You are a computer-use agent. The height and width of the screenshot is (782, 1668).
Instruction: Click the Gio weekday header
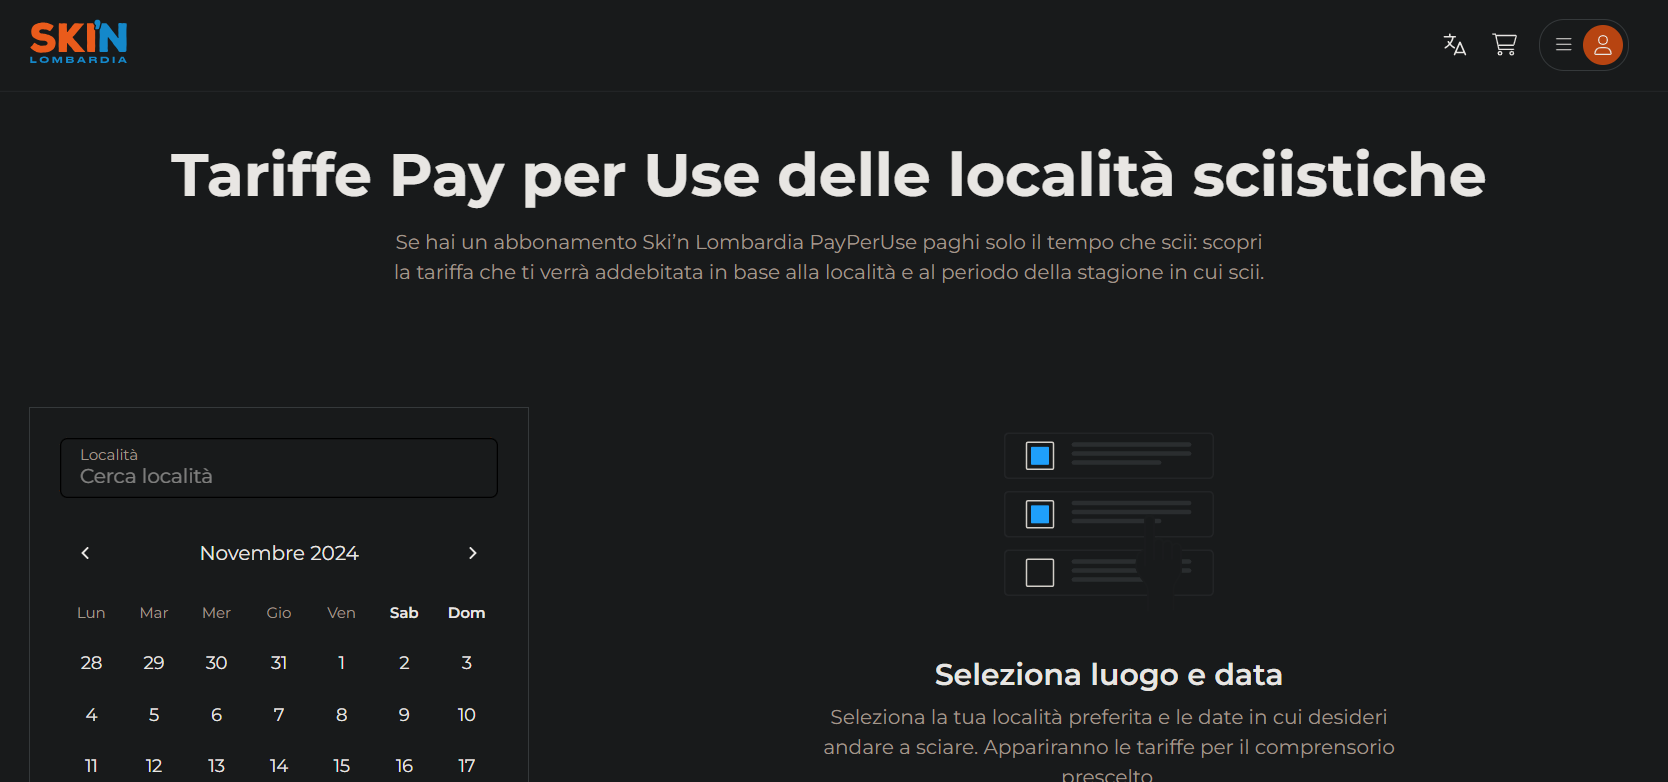point(279,613)
